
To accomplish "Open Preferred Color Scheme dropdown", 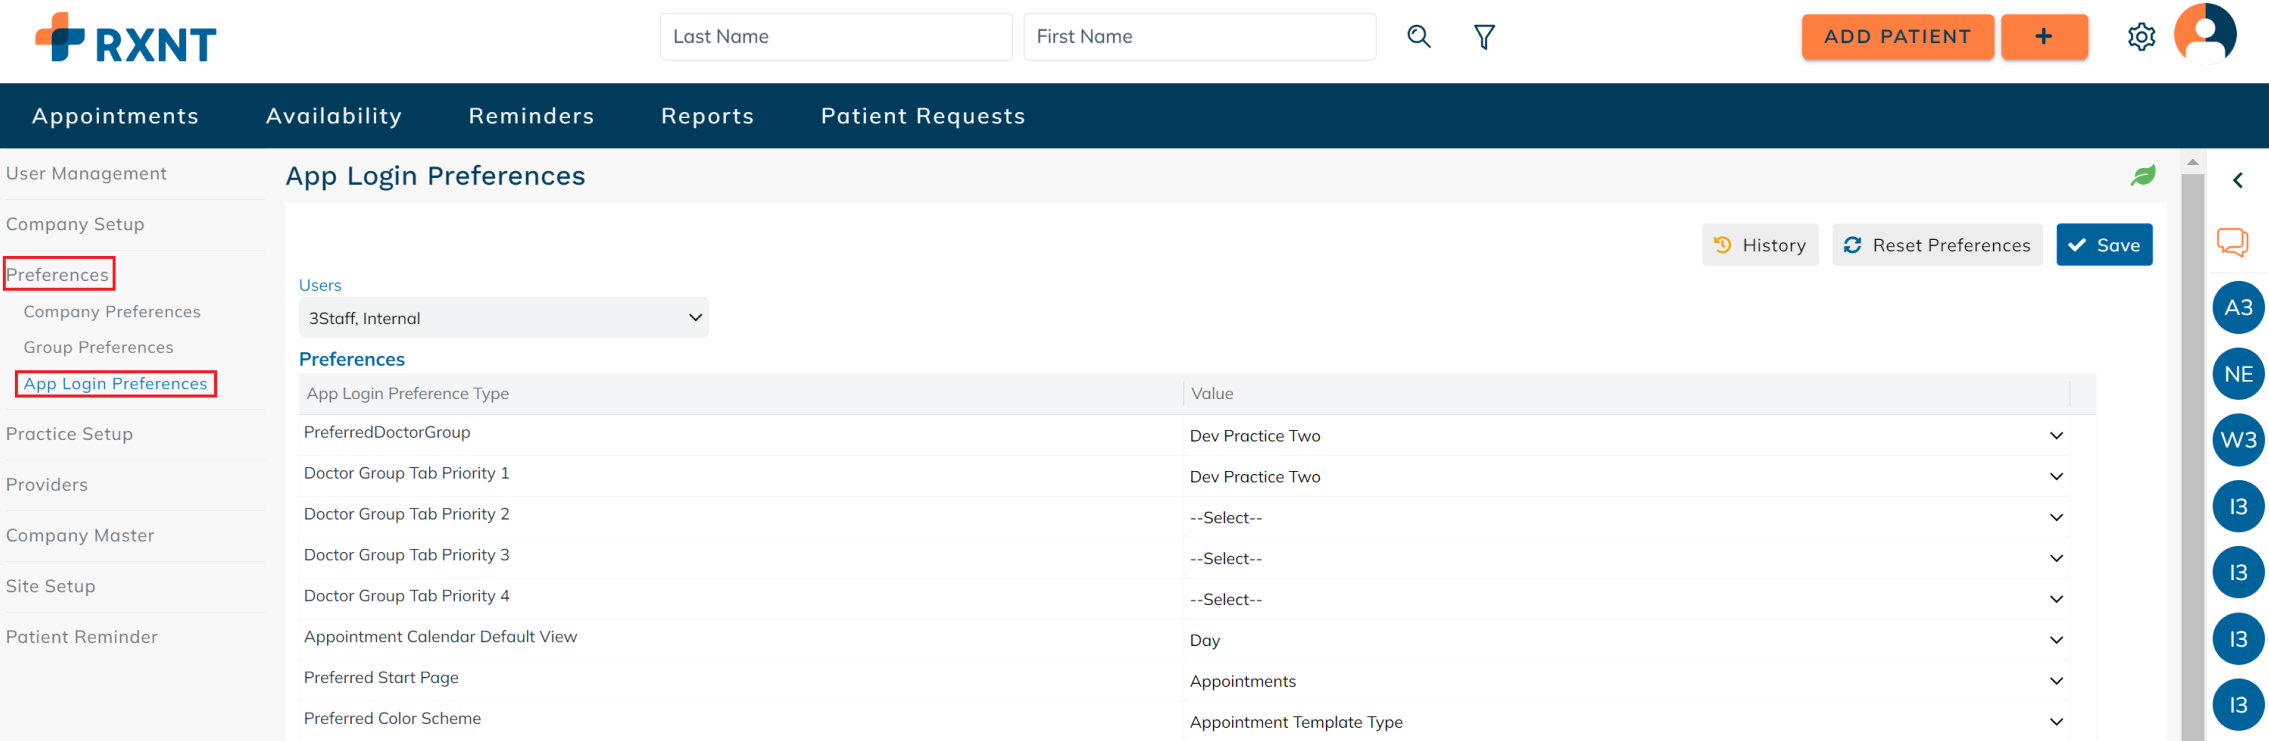I will click(1626, 722).
